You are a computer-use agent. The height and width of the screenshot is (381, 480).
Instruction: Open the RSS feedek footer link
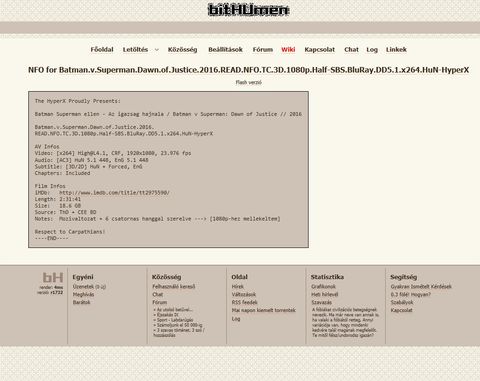pos(244,302)
